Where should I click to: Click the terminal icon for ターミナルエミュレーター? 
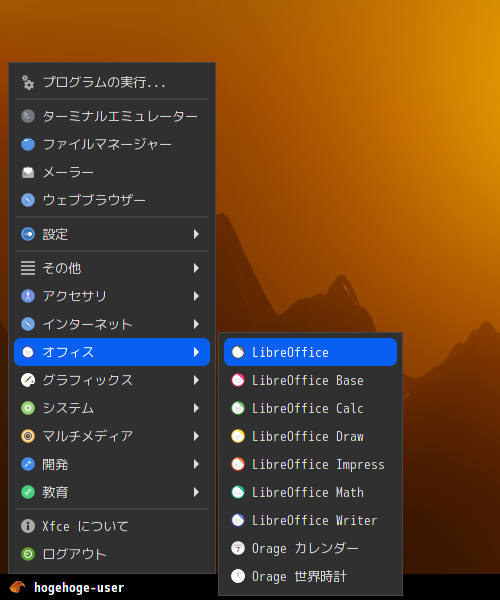tap(28, 116)
